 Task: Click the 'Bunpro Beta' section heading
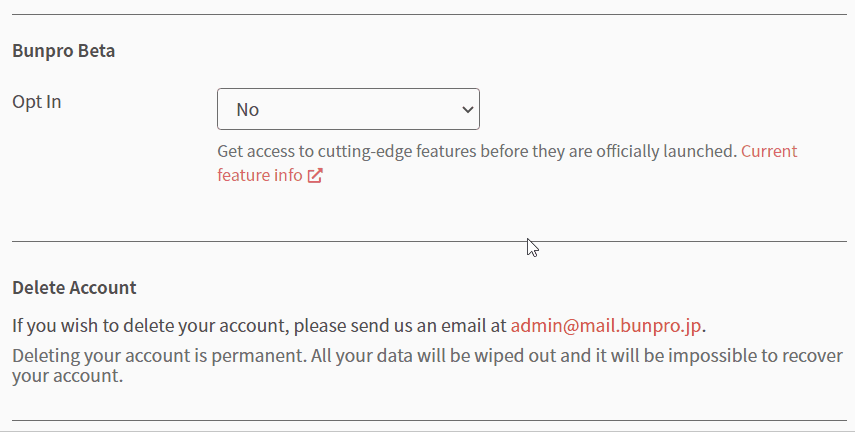(x=64, y=51)
